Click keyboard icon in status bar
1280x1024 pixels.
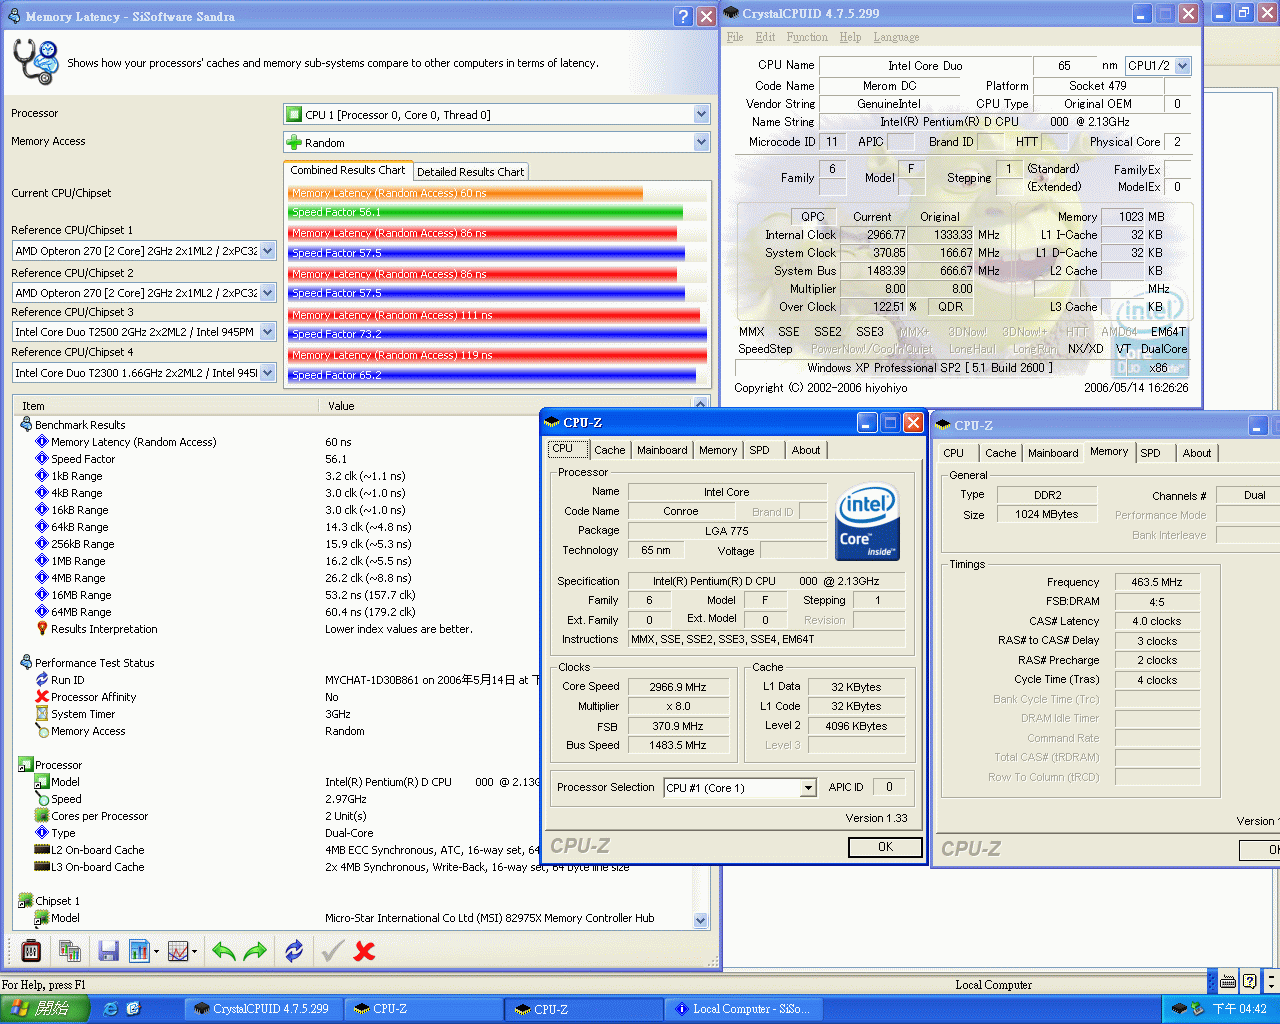1228,982
